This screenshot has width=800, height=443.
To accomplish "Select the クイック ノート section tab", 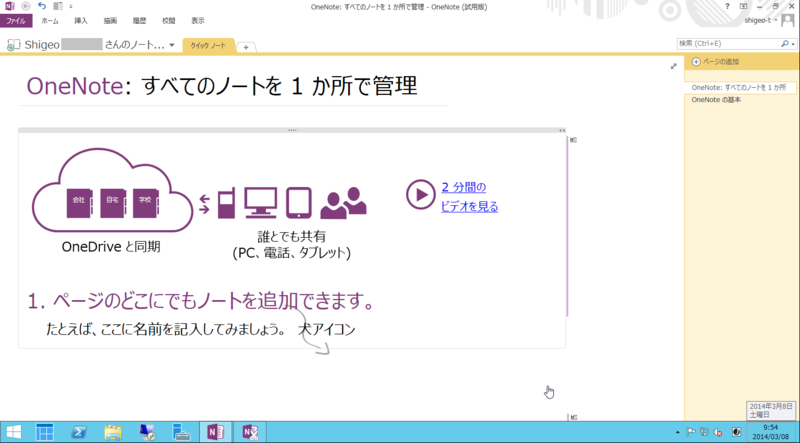I will coord(208,45).
